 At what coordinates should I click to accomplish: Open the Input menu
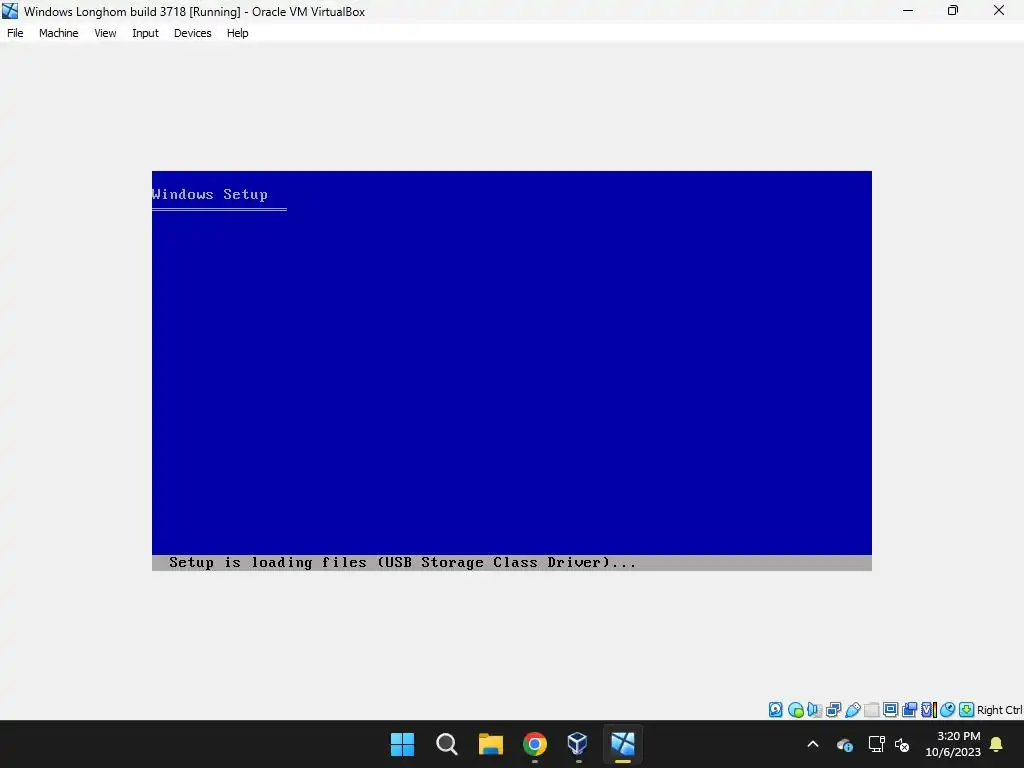[145, 33]
